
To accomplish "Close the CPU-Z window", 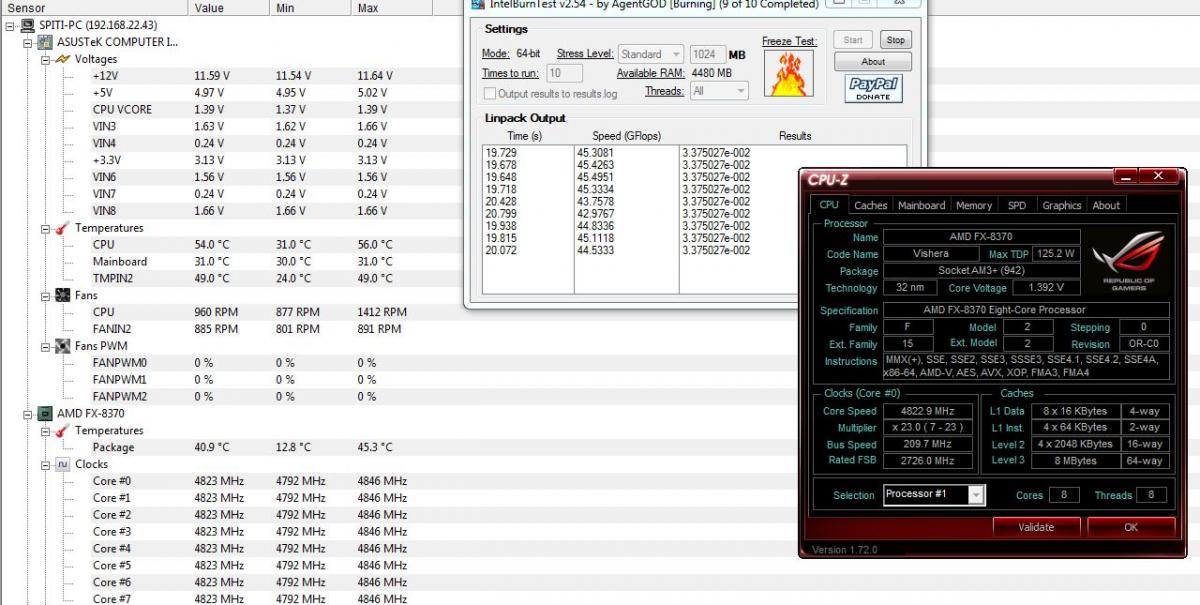I will (x=1159, y=177).
